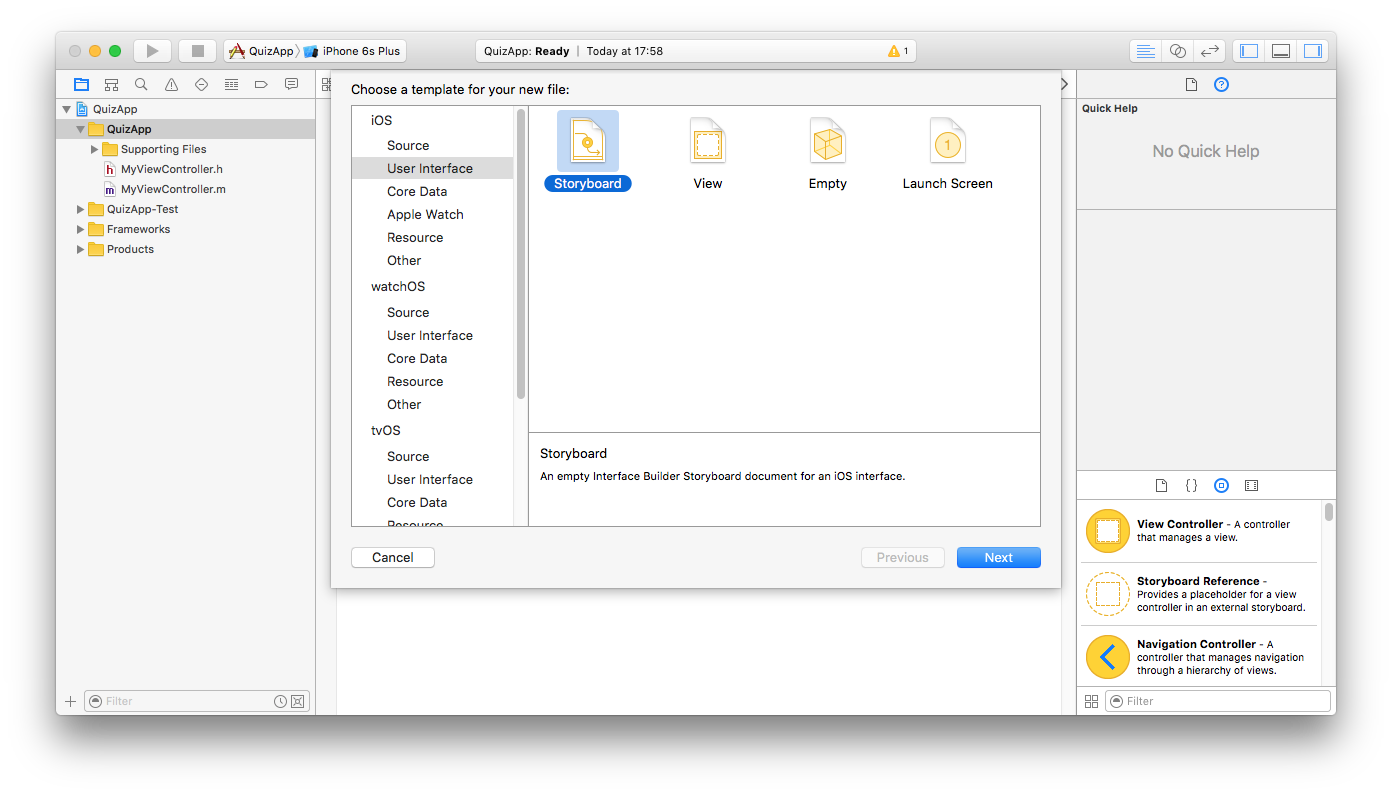Toggle the Navigator panel

(1249, 51)
